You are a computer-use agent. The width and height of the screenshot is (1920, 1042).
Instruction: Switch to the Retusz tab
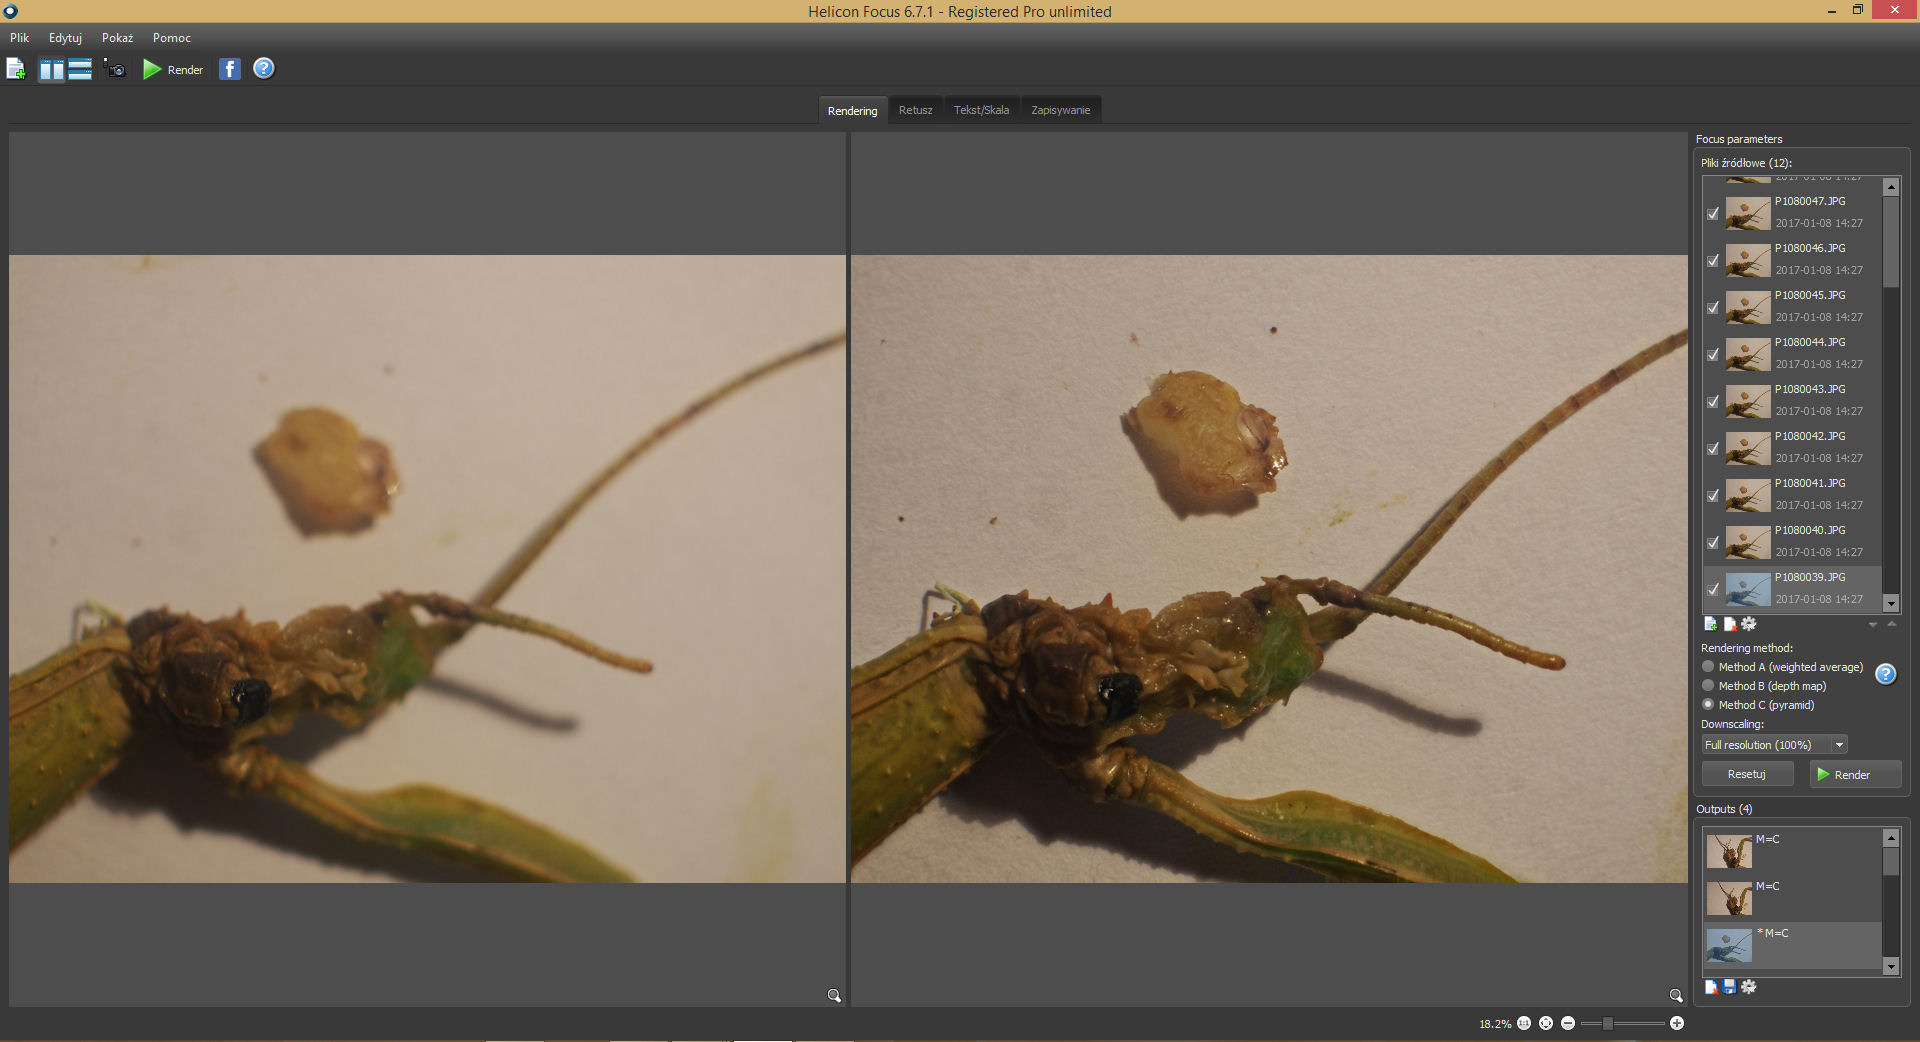tap(915, 110)
